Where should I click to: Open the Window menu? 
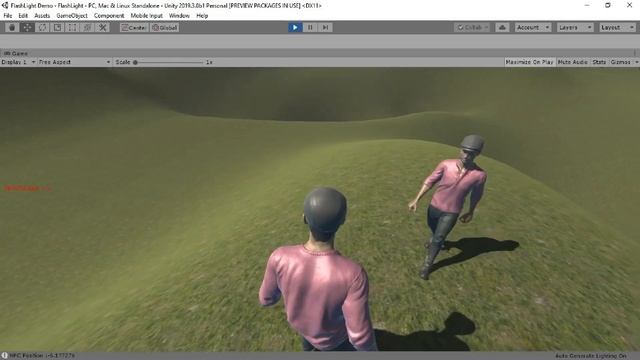pos(179,16)
